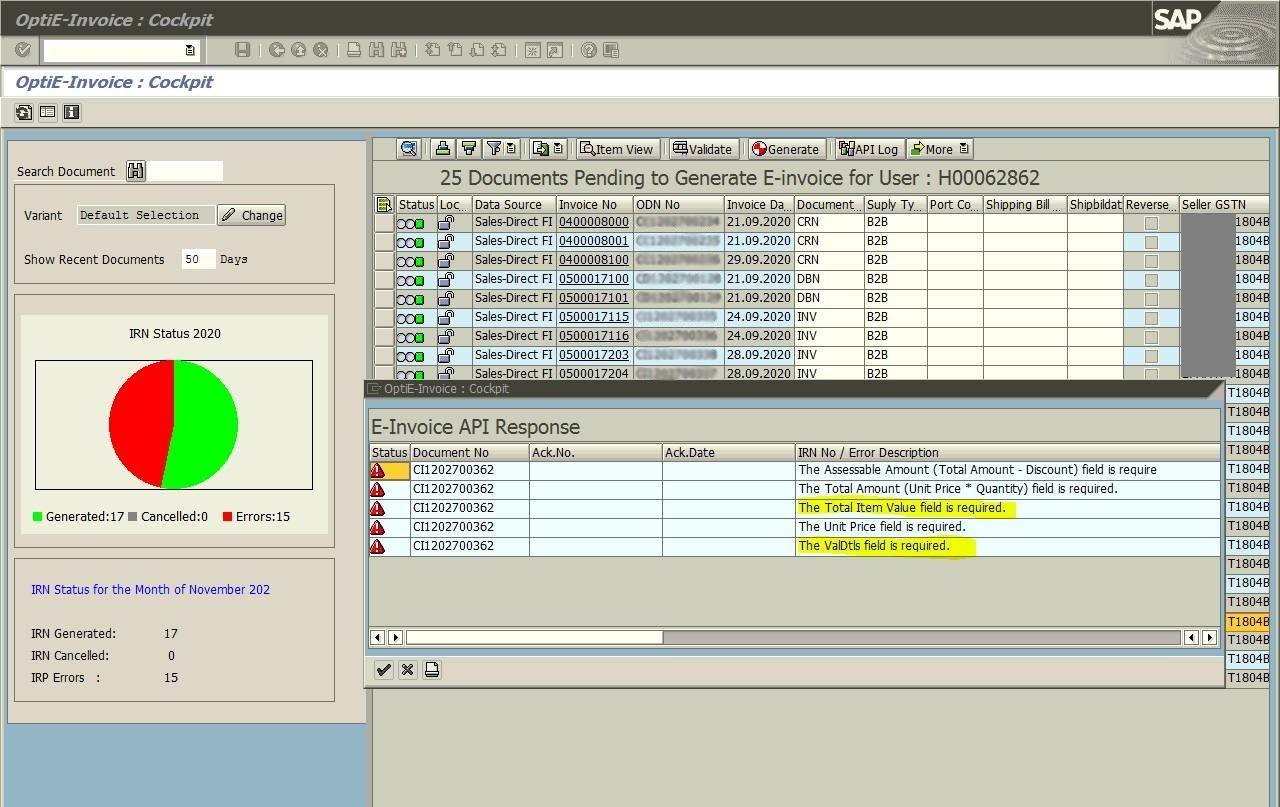Toggle the Reverse checkbox for invoice 0500017100

coord(1151,280)
